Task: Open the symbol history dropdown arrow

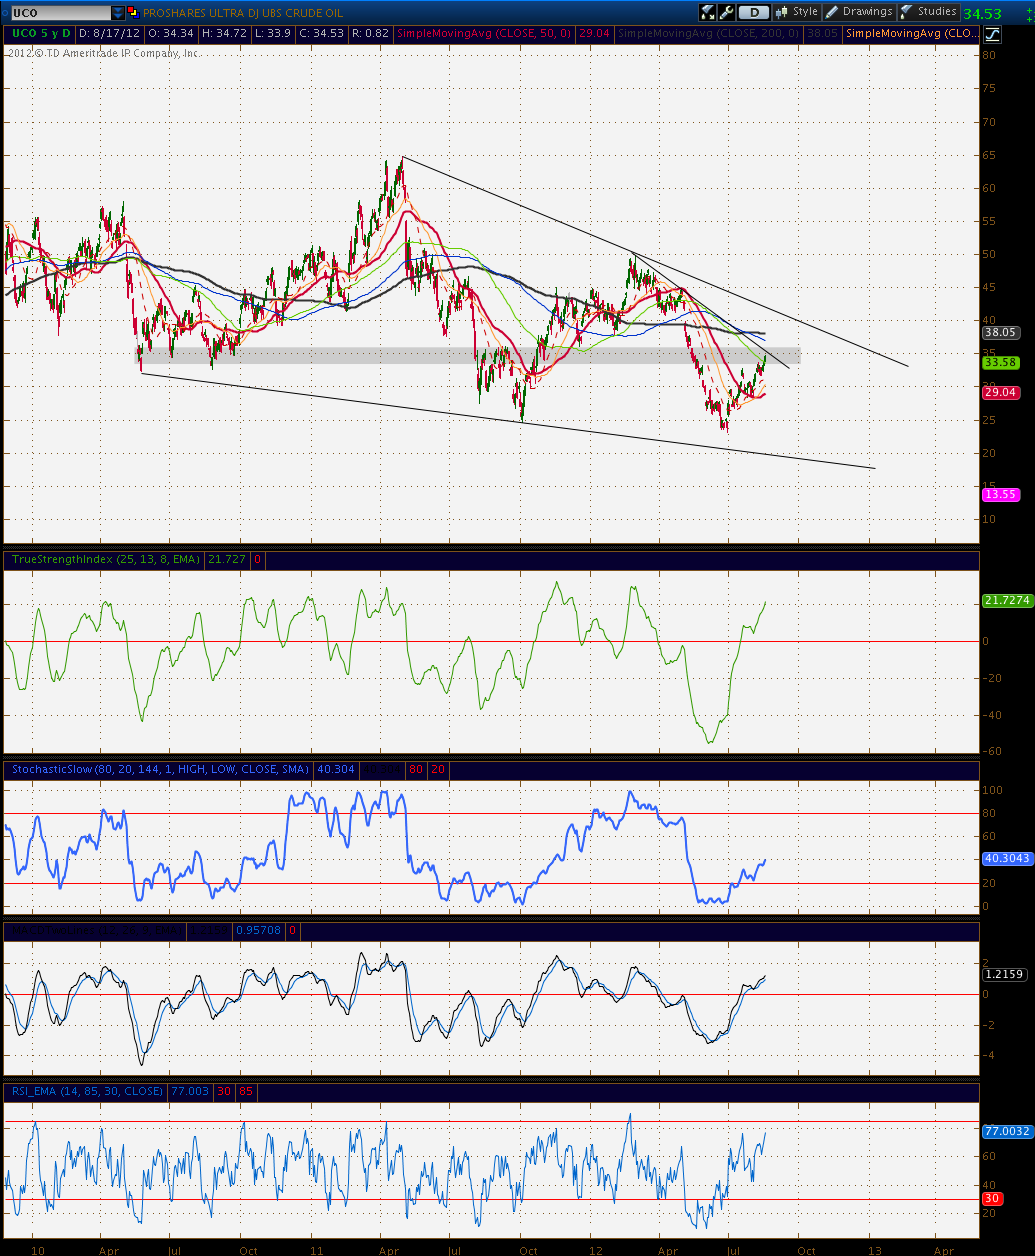Action: point(119,12)
